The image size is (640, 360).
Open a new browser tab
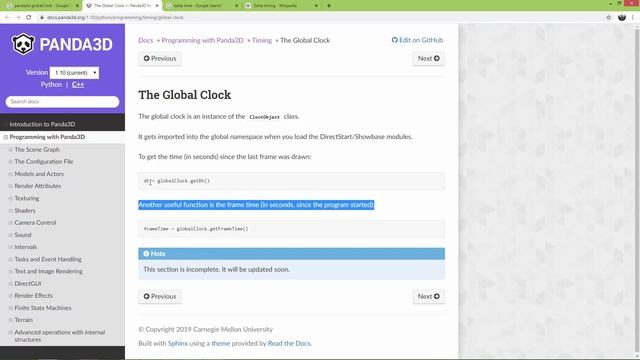point(329,6)
